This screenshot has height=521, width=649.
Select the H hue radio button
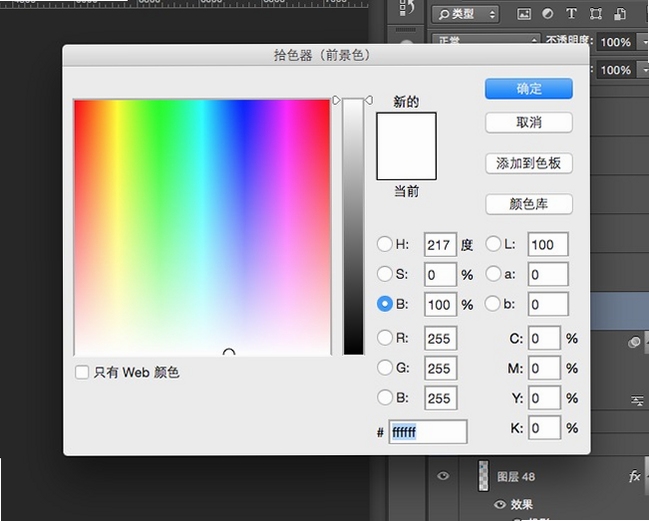[385, 244]
